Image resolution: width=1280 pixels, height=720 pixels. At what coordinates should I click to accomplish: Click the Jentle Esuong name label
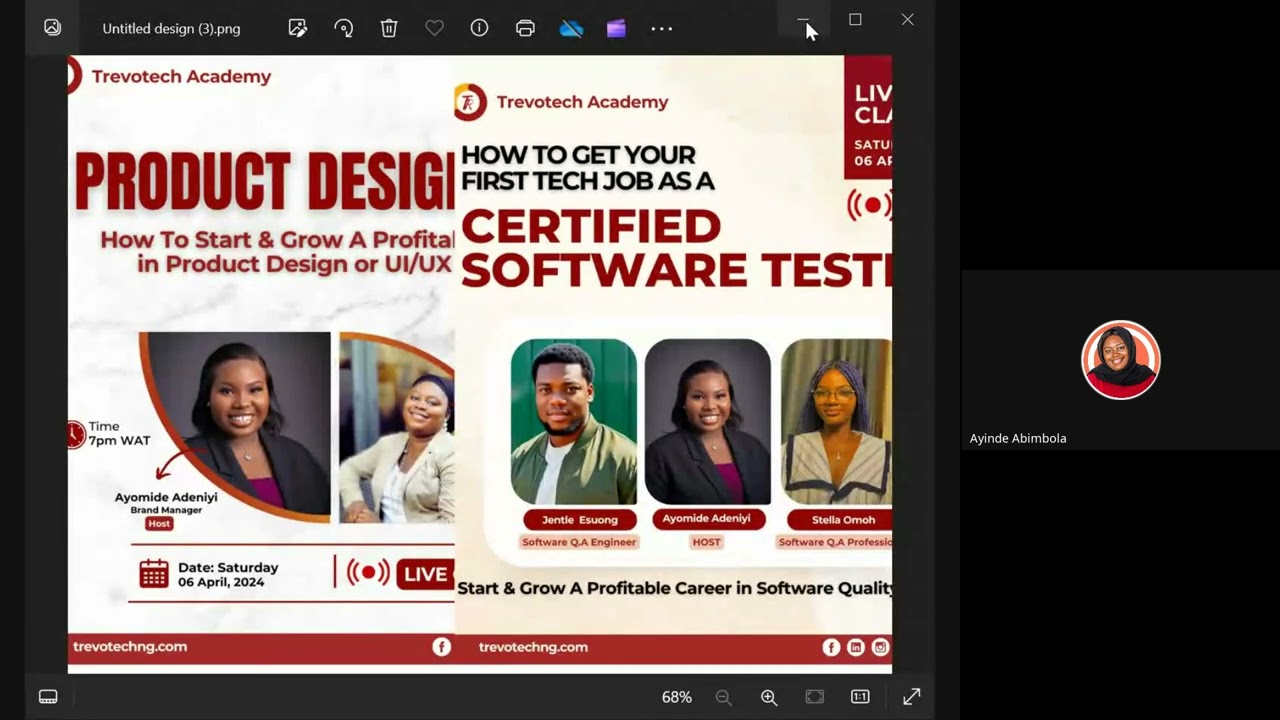580,520
